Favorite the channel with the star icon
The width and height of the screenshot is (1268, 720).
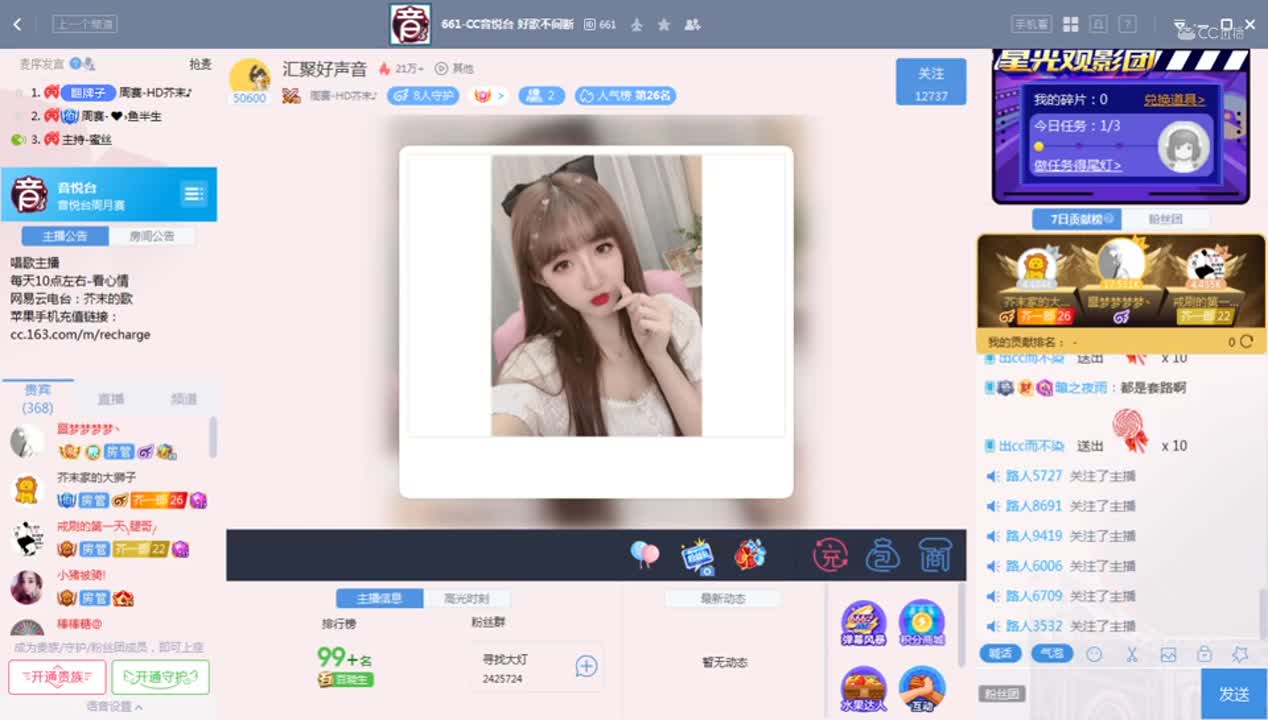664,24
